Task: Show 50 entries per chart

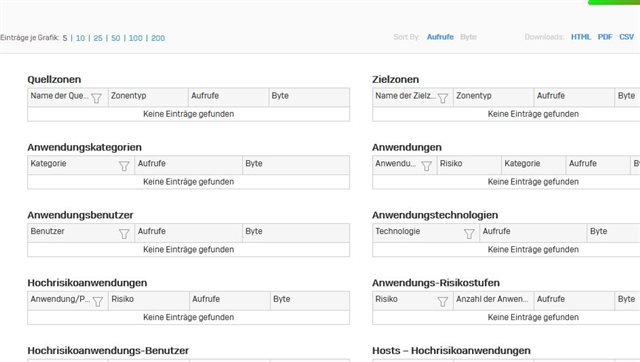Action: [x=116, y=38]
